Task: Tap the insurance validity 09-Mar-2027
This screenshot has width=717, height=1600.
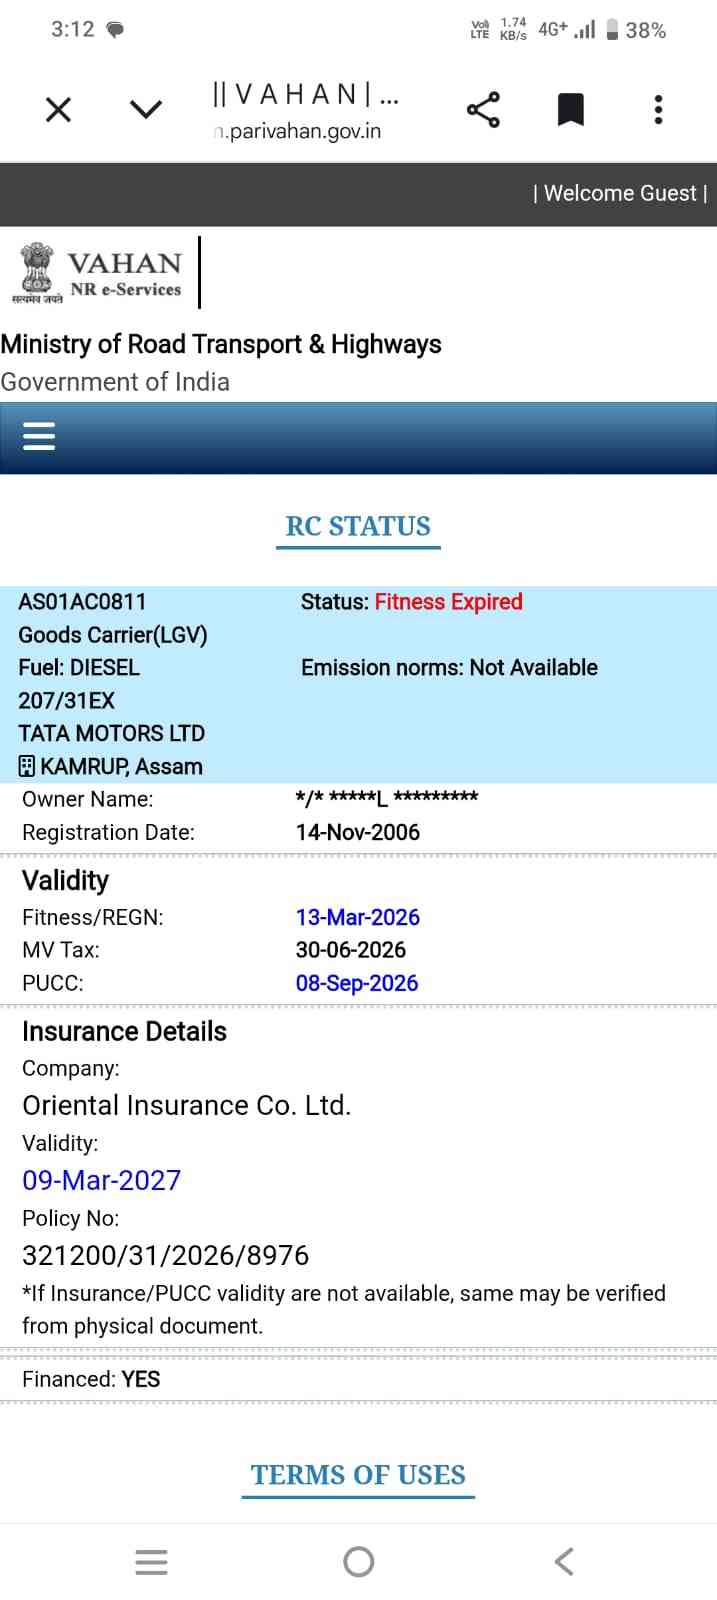Action: tap(102, 1180)
